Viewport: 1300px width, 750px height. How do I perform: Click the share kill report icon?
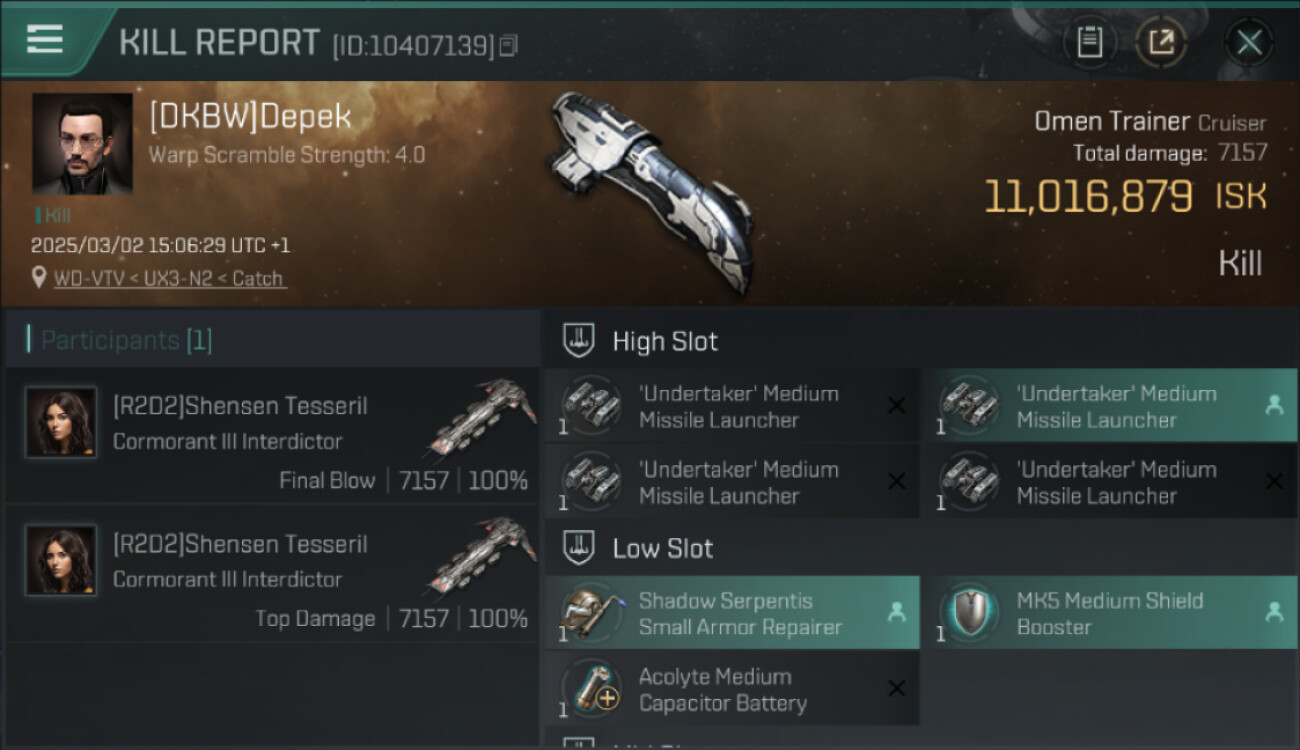click(x=1161, y=42)
